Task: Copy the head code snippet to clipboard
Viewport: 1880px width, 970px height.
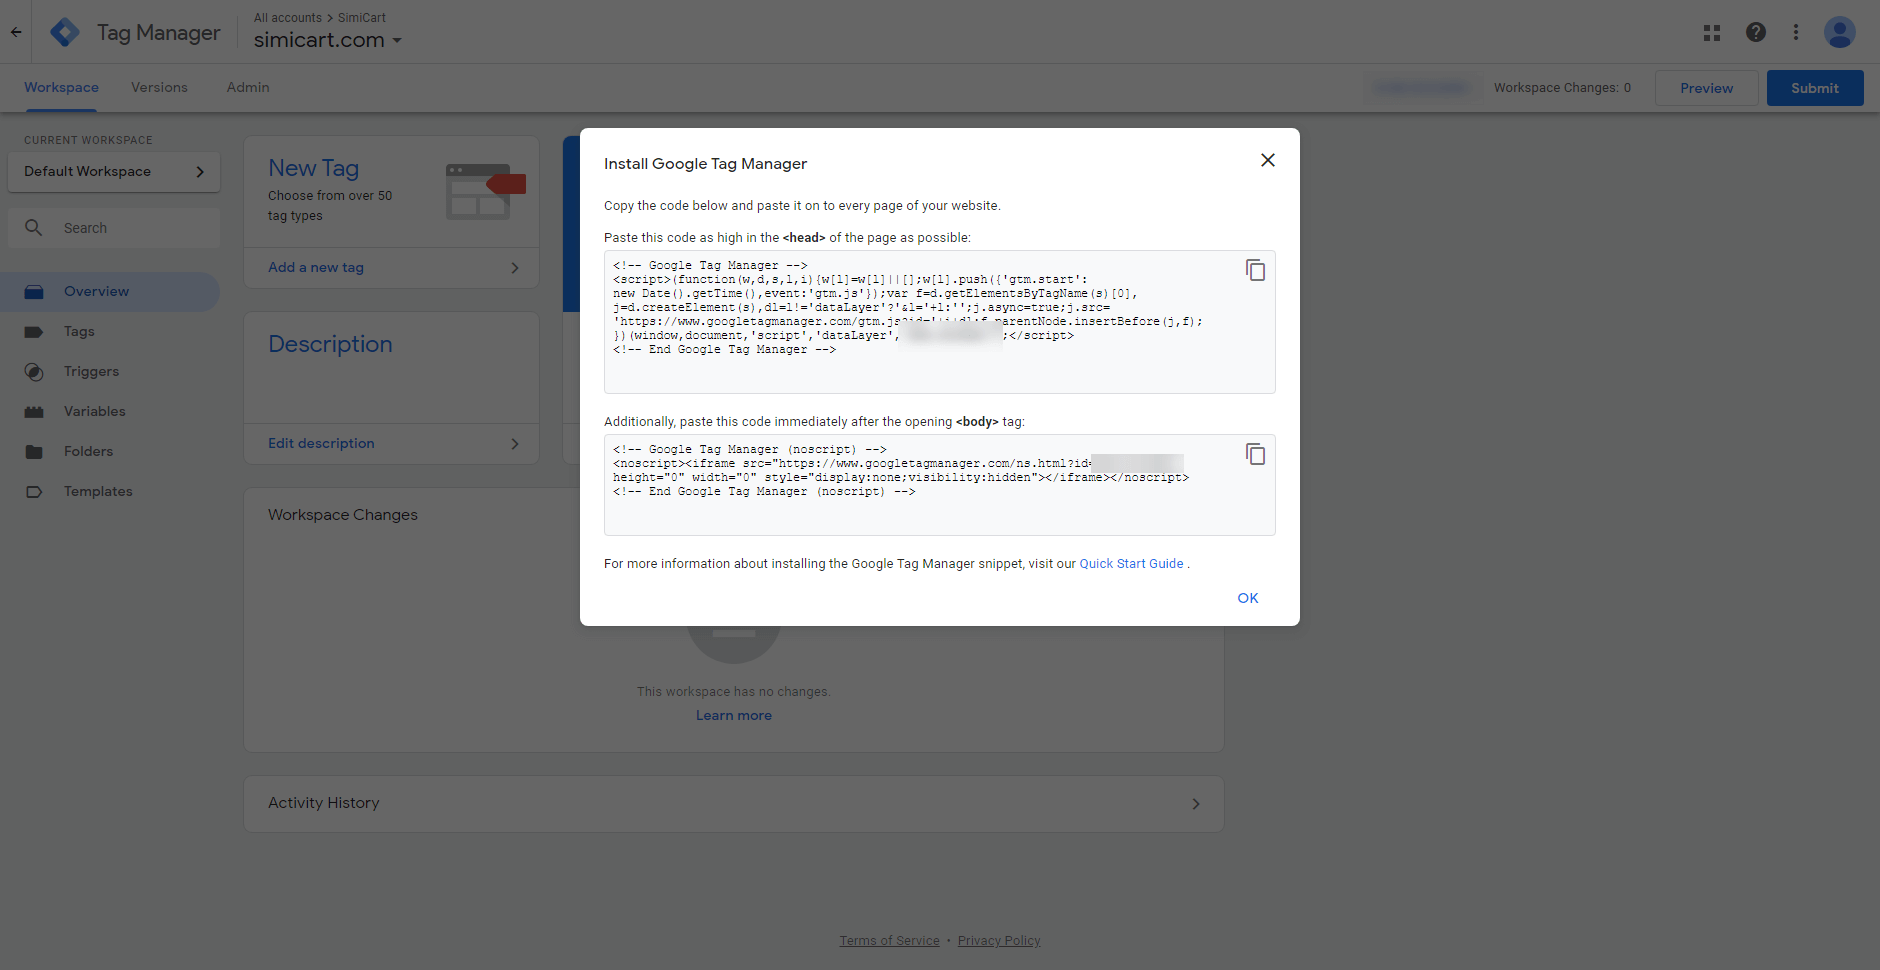Action: click(1255, 270)
